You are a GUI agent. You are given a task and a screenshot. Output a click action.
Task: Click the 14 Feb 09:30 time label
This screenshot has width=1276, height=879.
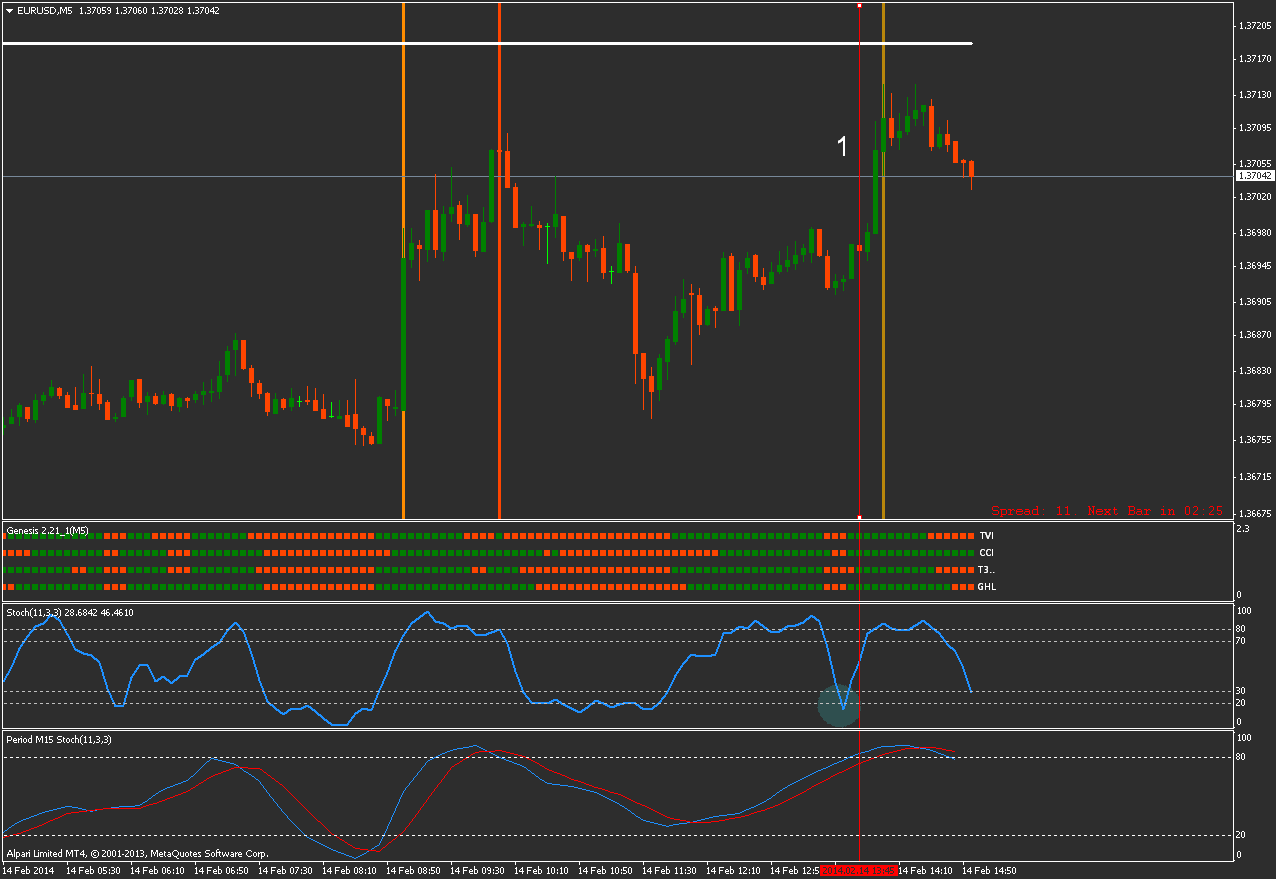pos(477,871)
